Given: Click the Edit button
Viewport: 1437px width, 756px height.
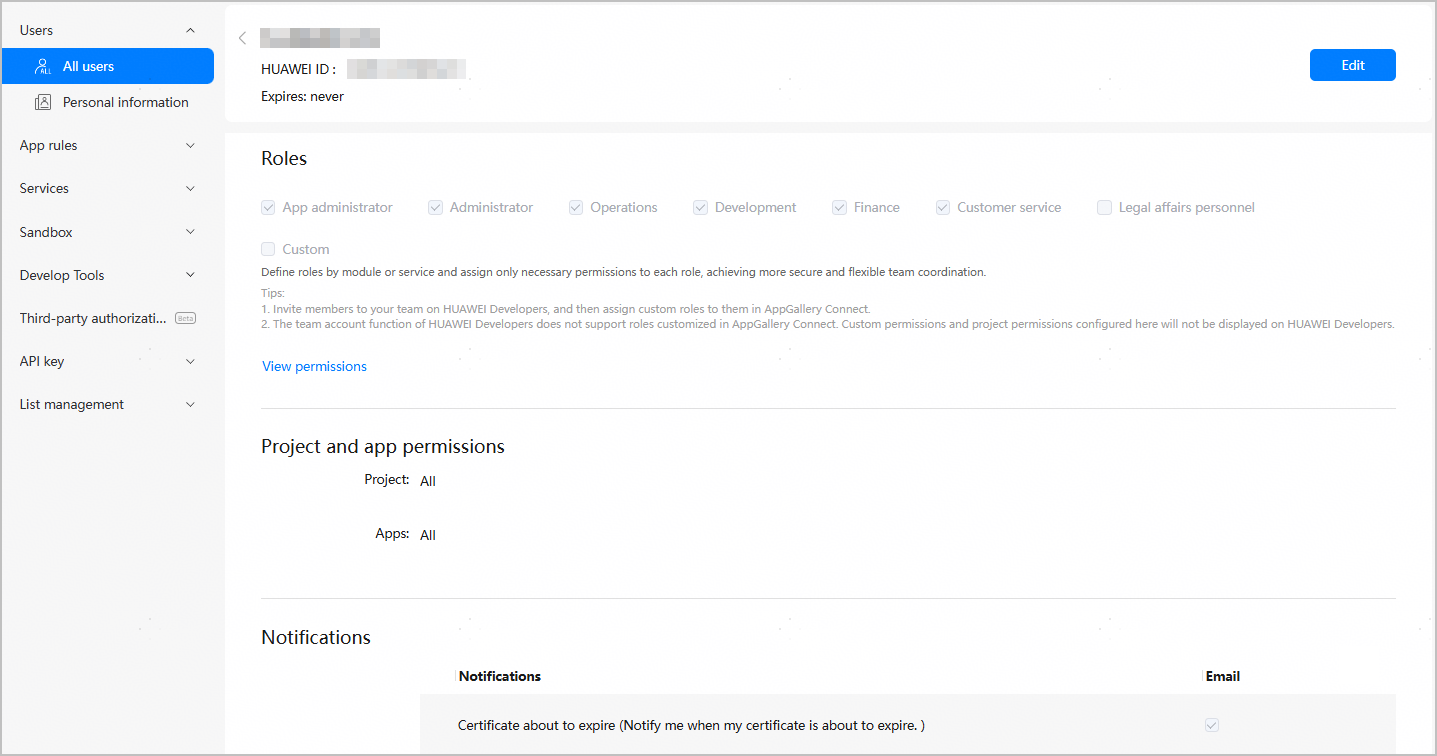Looking at the screenshot, I should pyautogui.click(x=1352, y=65).
